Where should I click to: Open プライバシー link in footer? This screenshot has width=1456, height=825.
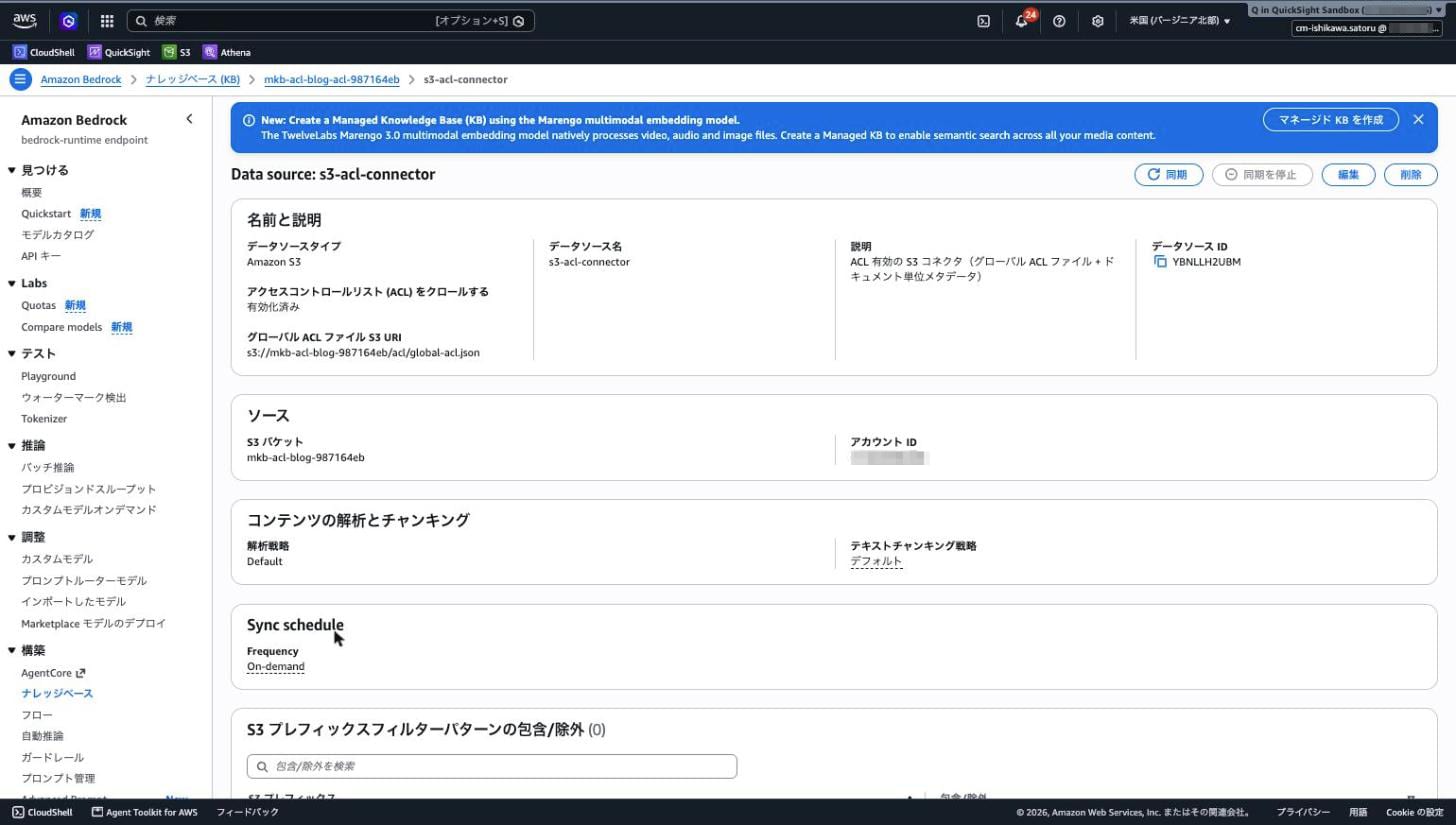click(1303, 812)
